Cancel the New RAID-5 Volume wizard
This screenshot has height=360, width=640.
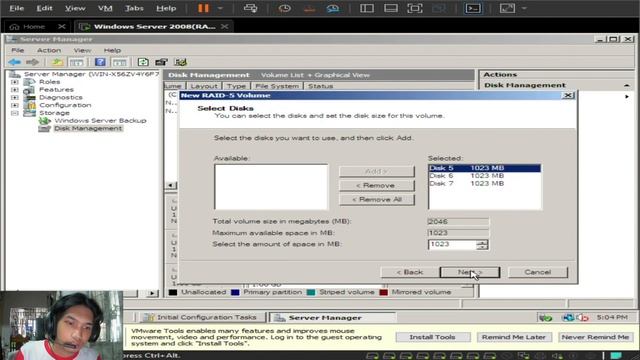[538, 272]
